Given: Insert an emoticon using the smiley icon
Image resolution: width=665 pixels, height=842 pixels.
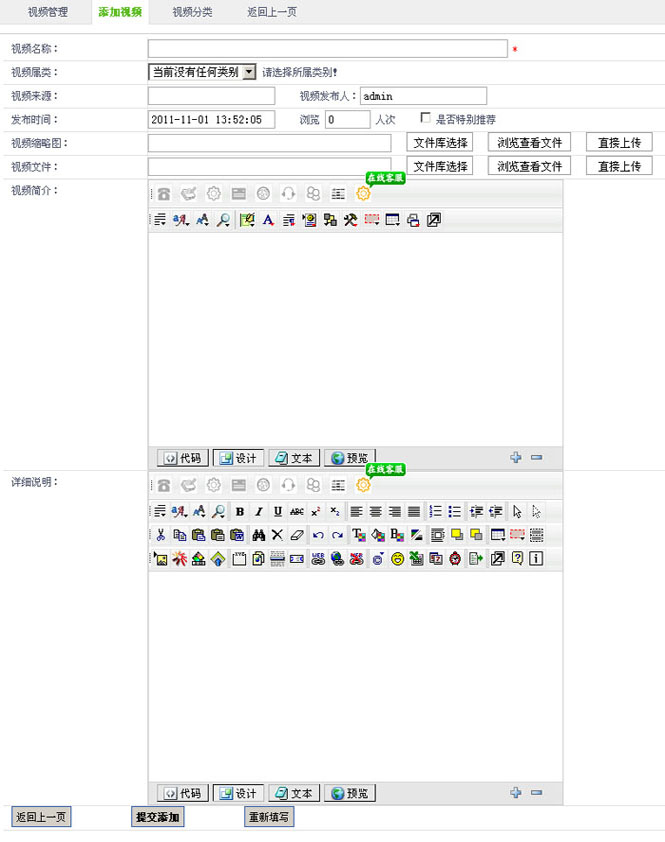Looking at the screenshot, I should point(397,559).
